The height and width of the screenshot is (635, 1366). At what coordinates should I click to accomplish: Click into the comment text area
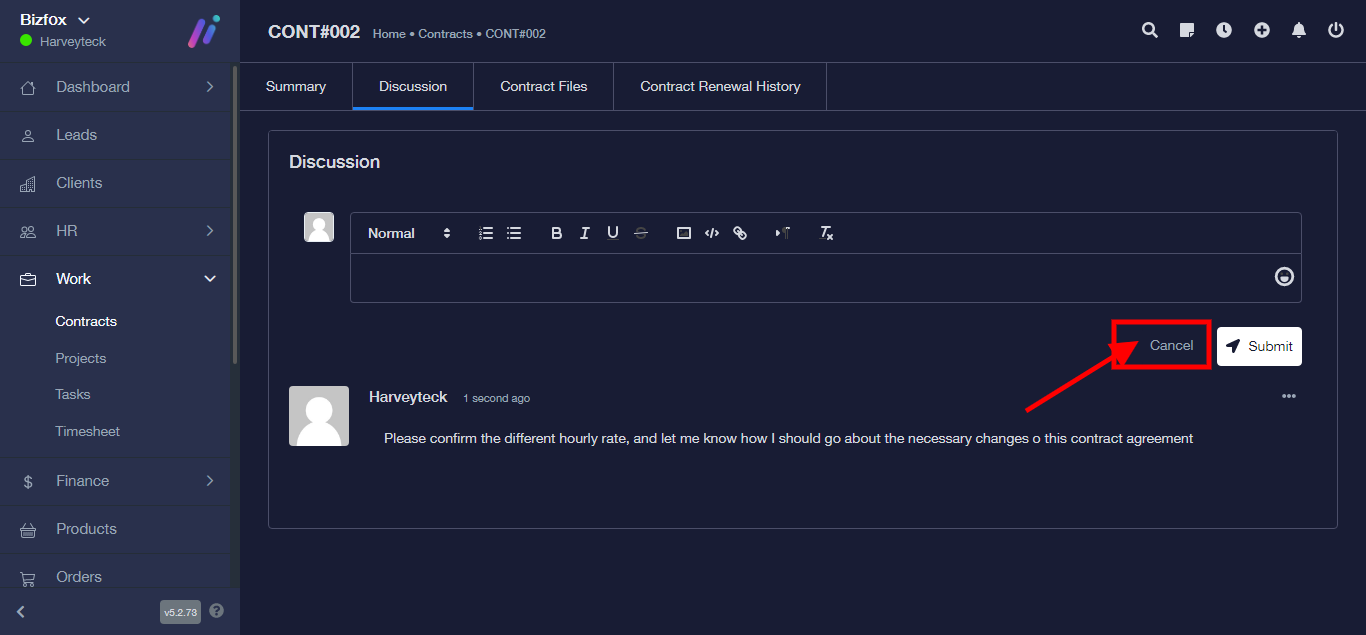point(810,278)
